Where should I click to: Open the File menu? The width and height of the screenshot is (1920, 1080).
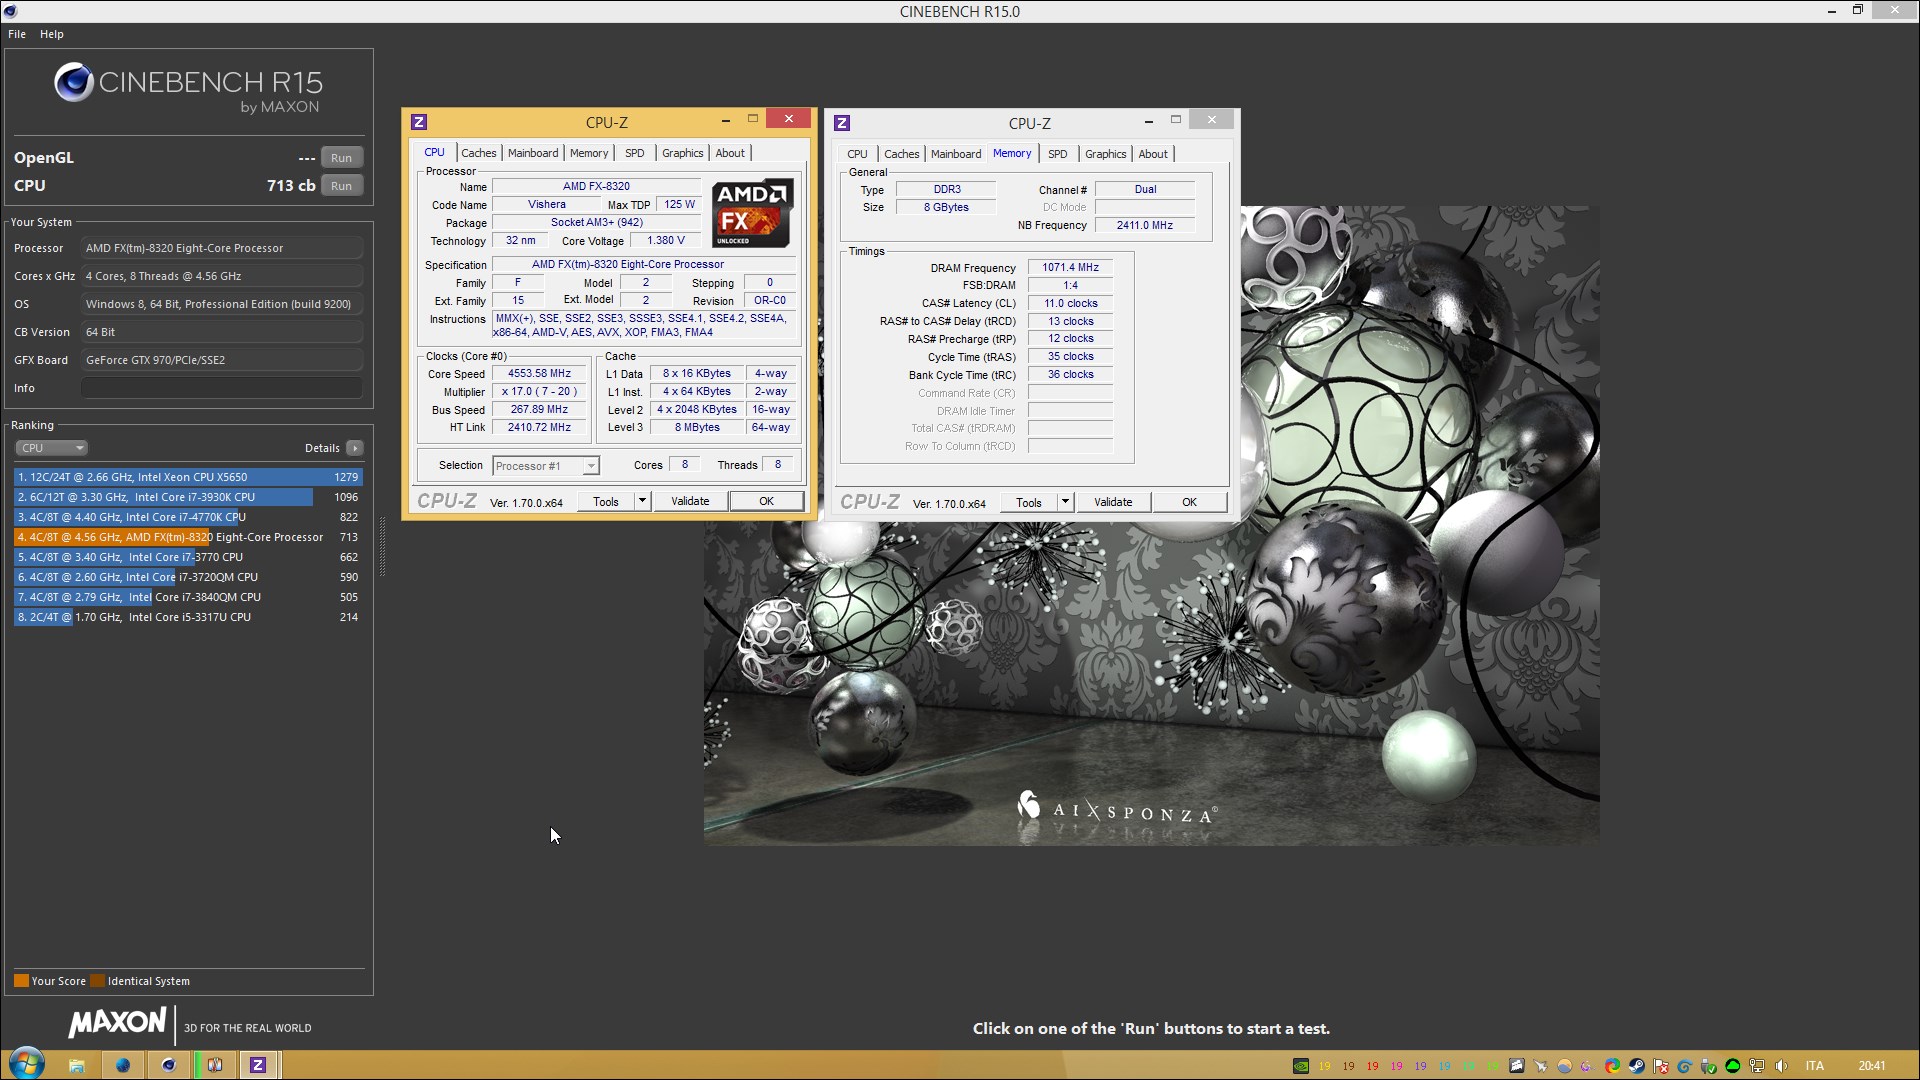pos(17,34)
